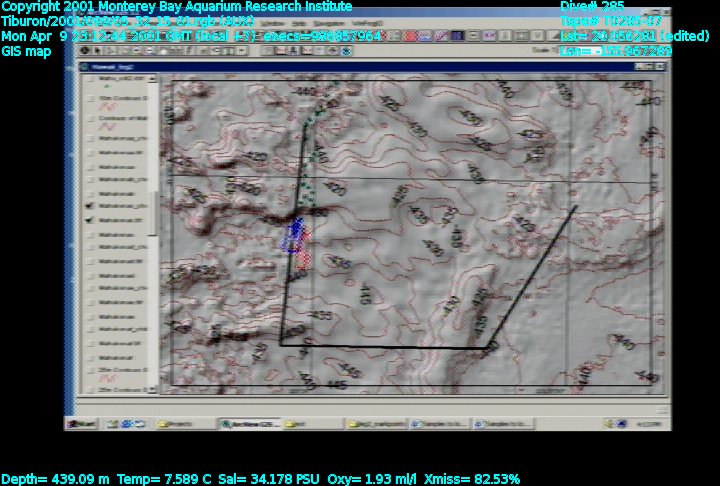Toggle the 10m Contours layer checkbox
The width and height of the screenshot is (720, 486).
91,99
